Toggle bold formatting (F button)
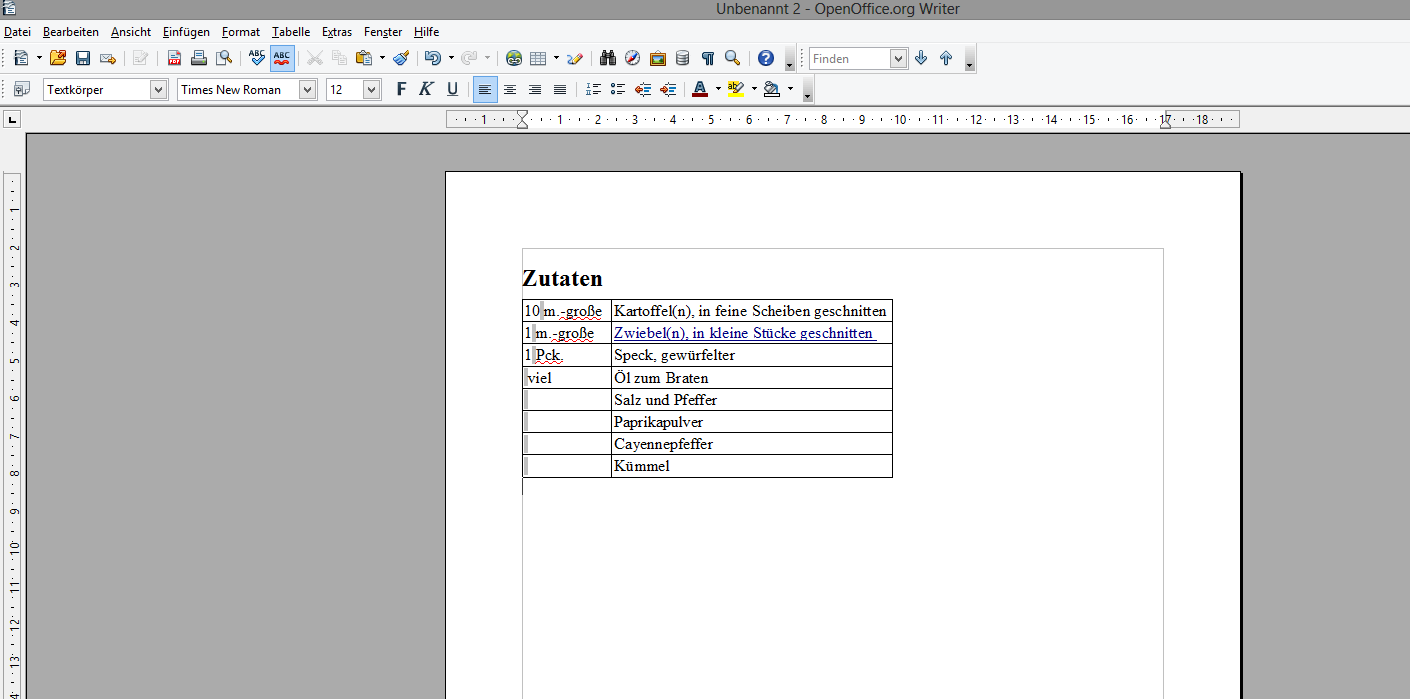Screen dimensions: 1410x699 tap(401, 90)
